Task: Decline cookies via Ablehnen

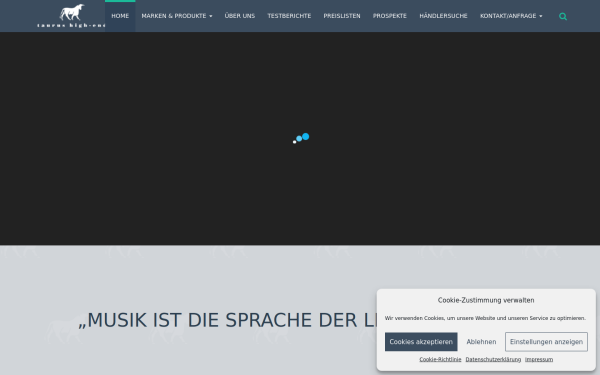Action: [481, 342]
